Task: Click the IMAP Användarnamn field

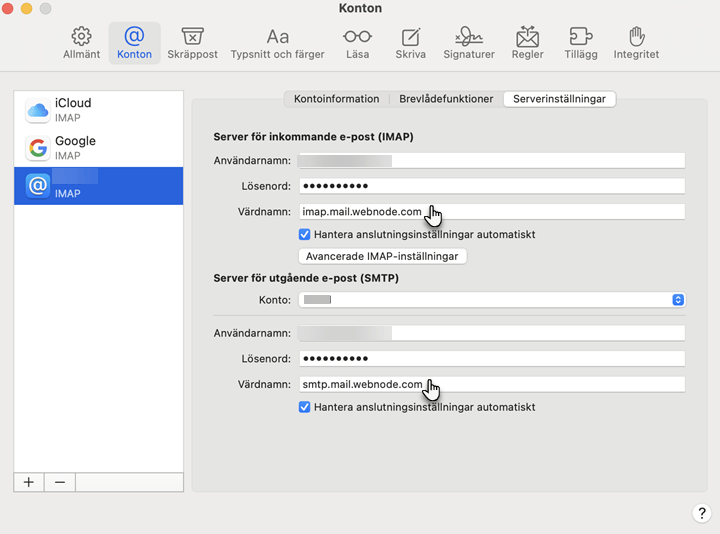Action: click(x=492, y=160)
